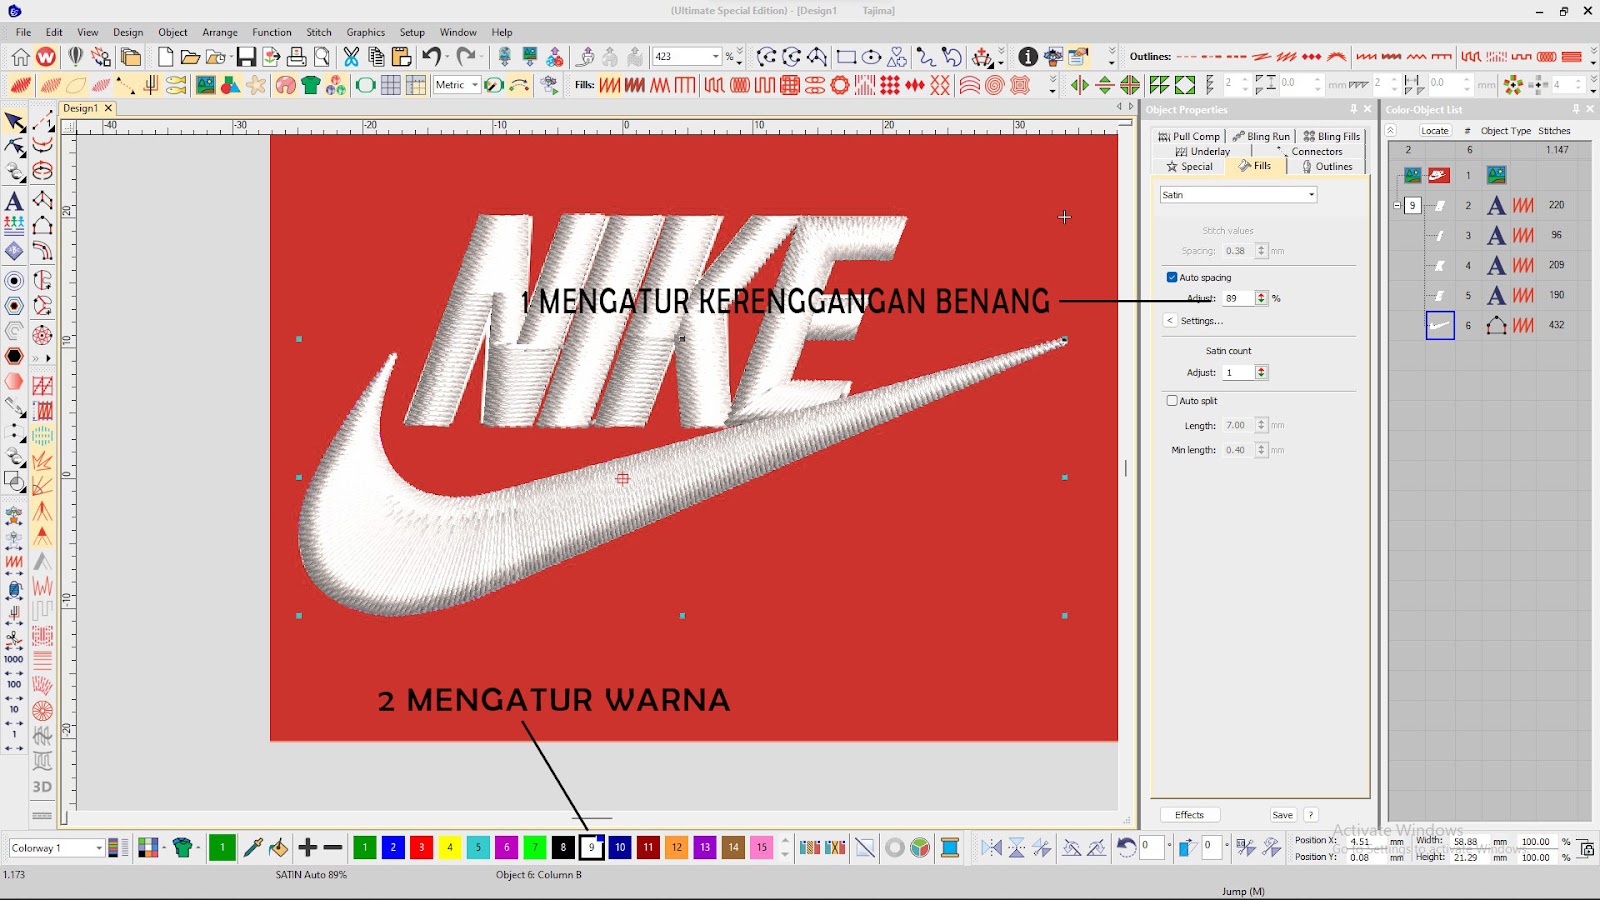Open the Metric units dropdown

475,85
